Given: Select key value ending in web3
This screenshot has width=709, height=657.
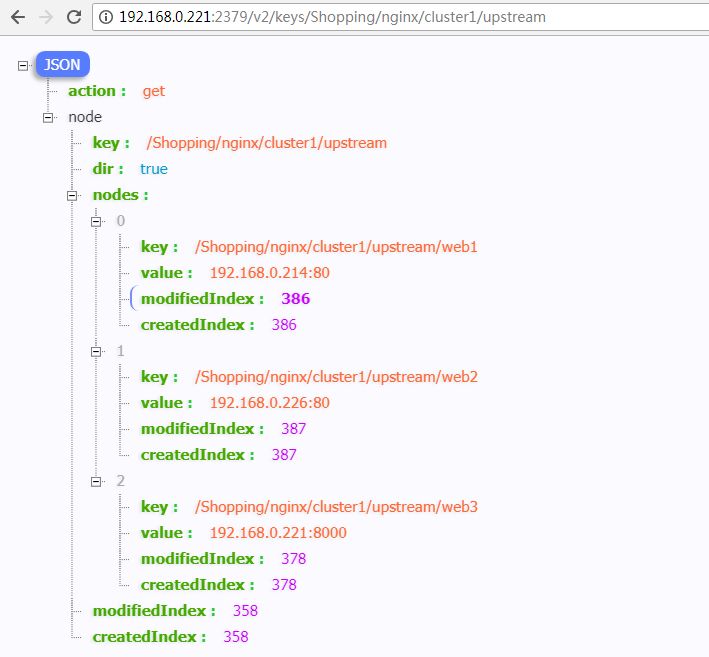Looking at the screenshot, I should 336,507.
